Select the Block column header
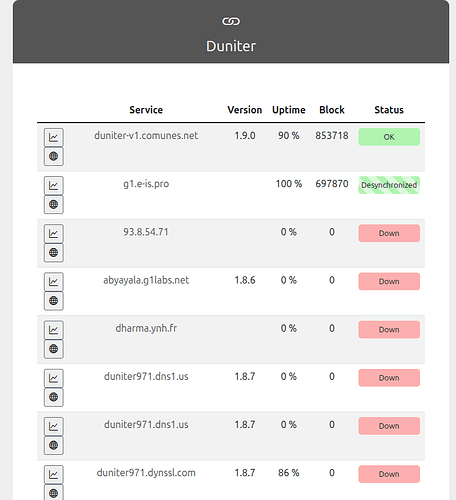The image size is (456, 500). click(x=332, y=110)
